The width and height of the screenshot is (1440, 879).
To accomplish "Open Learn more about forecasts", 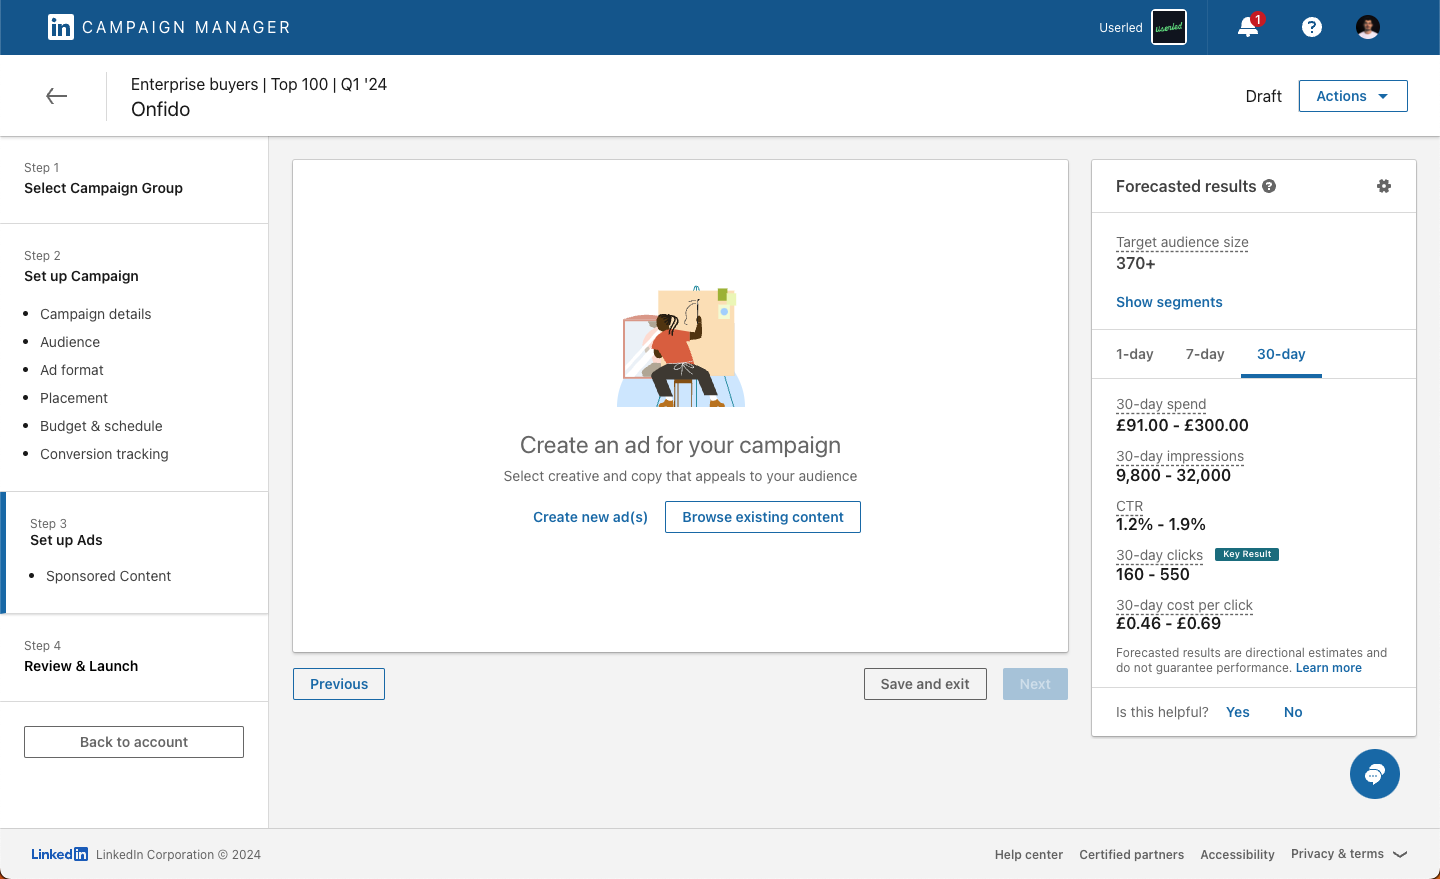I will (x=1329, y=668).
